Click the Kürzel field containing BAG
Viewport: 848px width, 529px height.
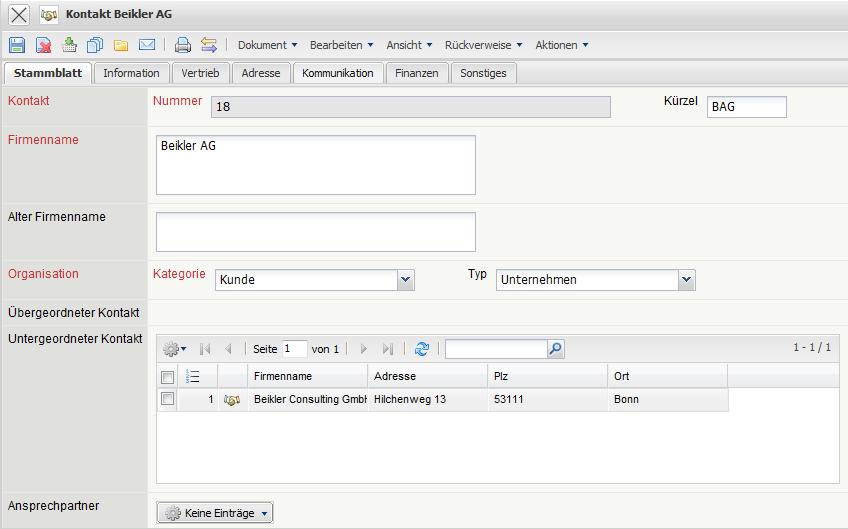pos(746,106)
